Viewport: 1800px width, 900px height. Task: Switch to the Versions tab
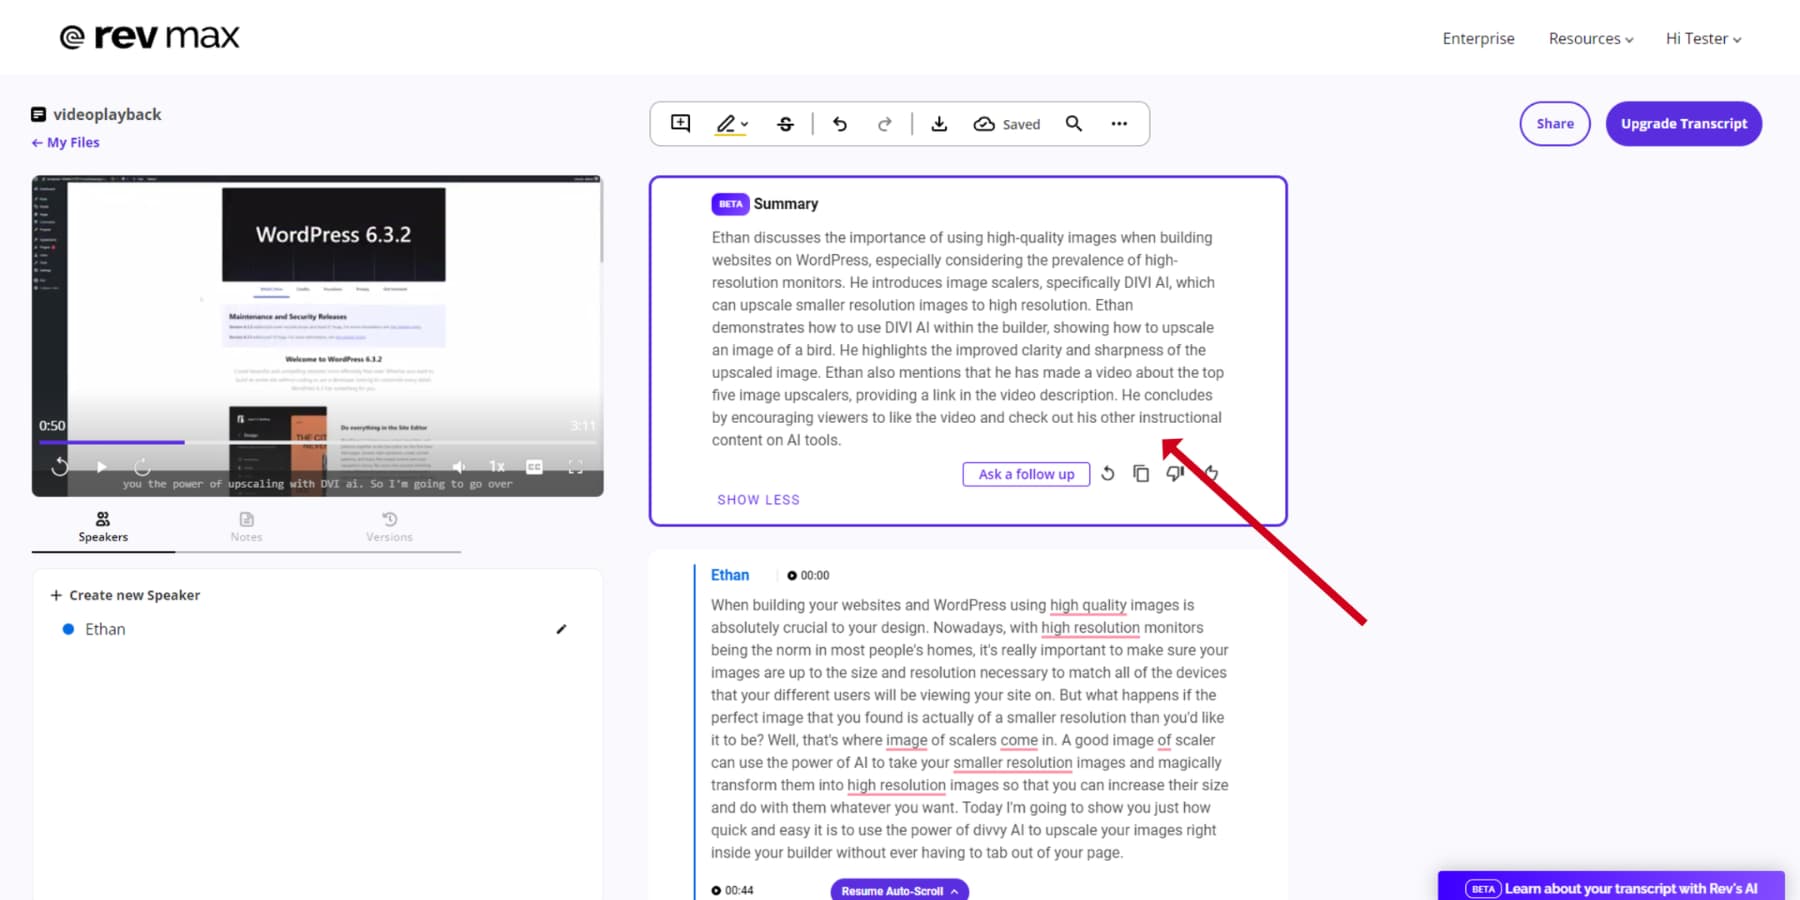389,526
